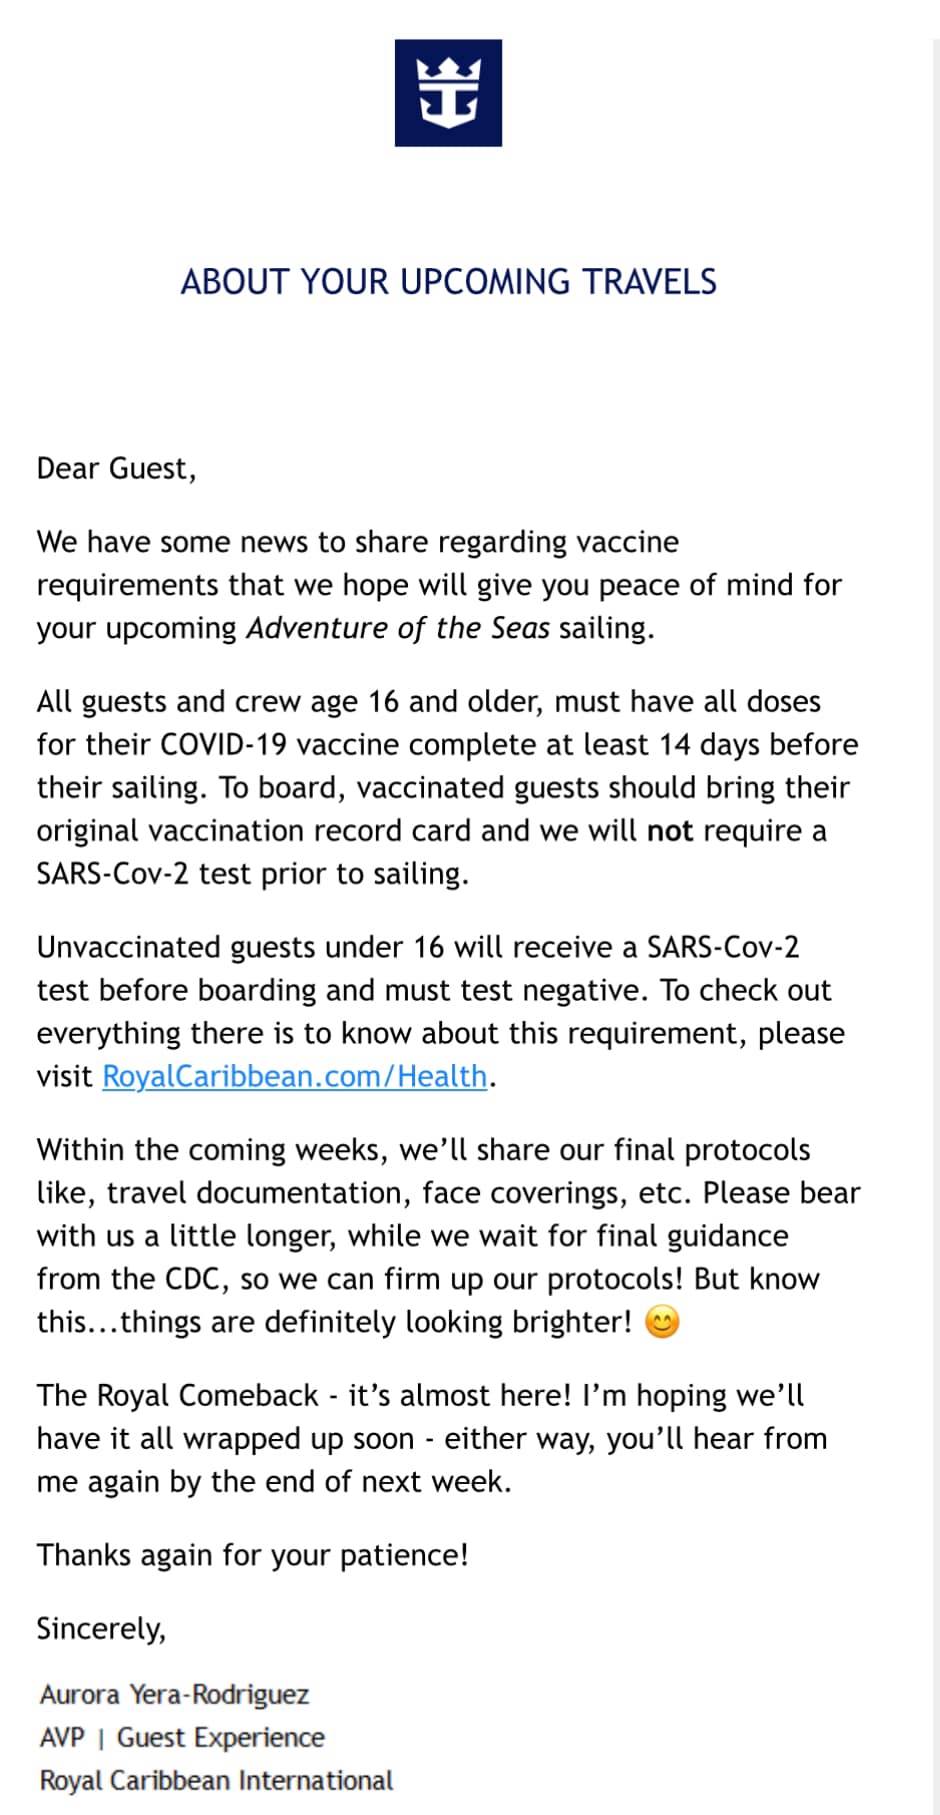This screenshot has height=1815, width=940.
Task: Click the sender name Aurora Yera-Rodriguez
Action: click(174, 1694)
